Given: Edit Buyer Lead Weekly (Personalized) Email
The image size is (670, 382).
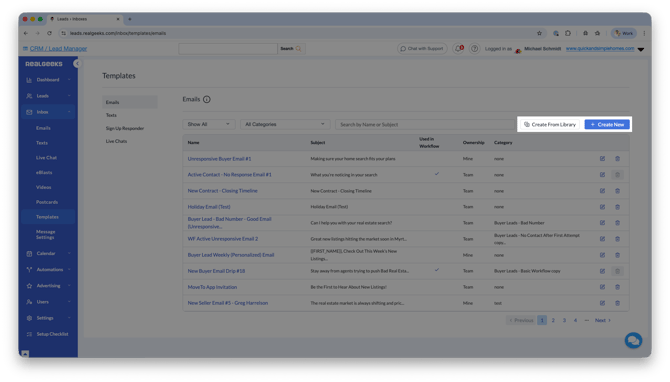Looking at the screenshot, I should point(602,255).
